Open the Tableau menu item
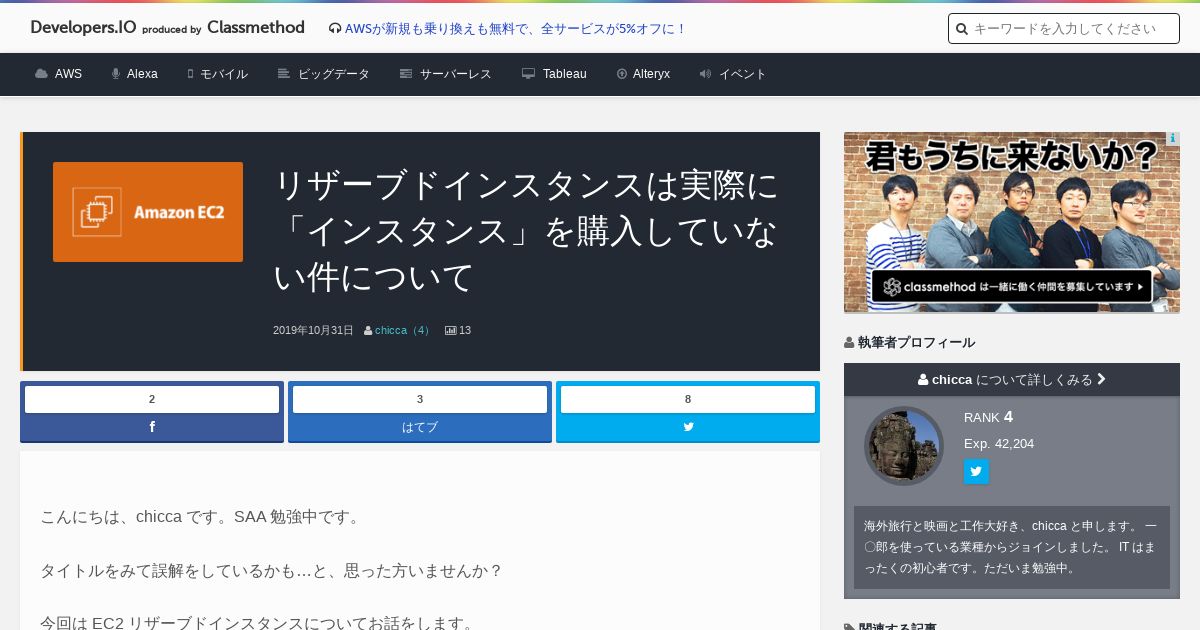Viewport: 1200px width, 630px height. pos(554,74)
